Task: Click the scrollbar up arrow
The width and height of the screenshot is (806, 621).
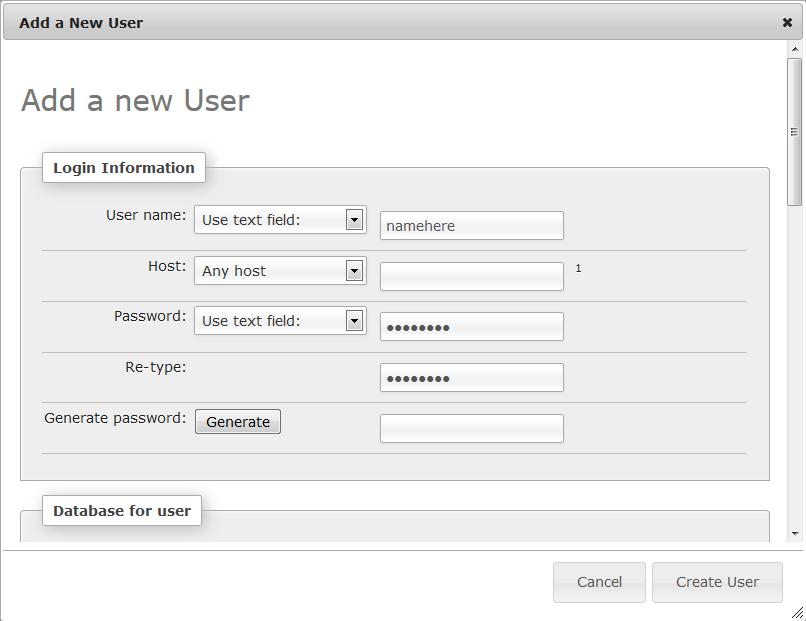Action: 795,49
